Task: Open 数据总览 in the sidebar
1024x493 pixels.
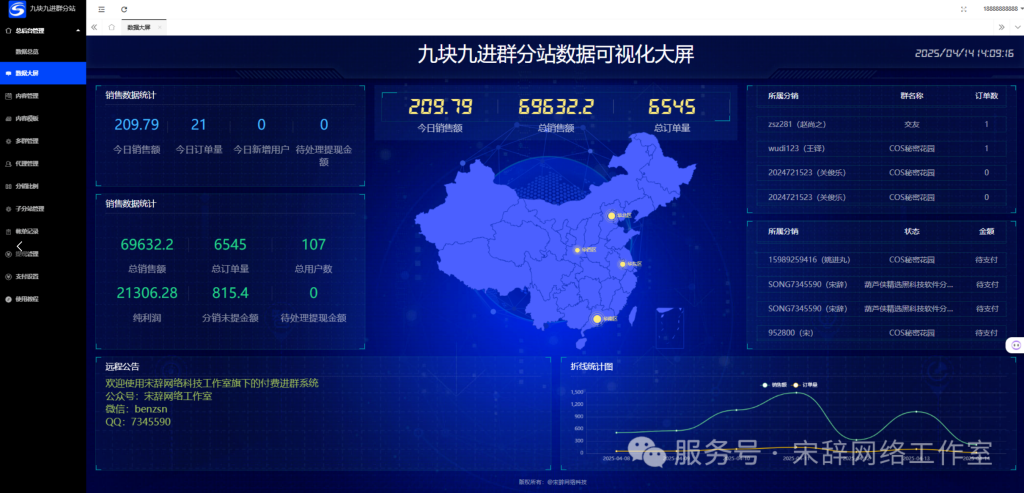Action: [43, 51]
